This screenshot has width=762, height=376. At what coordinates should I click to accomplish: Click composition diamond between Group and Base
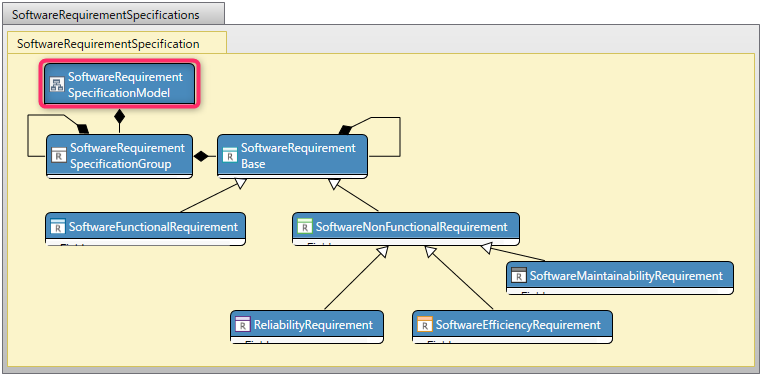coord(202,156)
